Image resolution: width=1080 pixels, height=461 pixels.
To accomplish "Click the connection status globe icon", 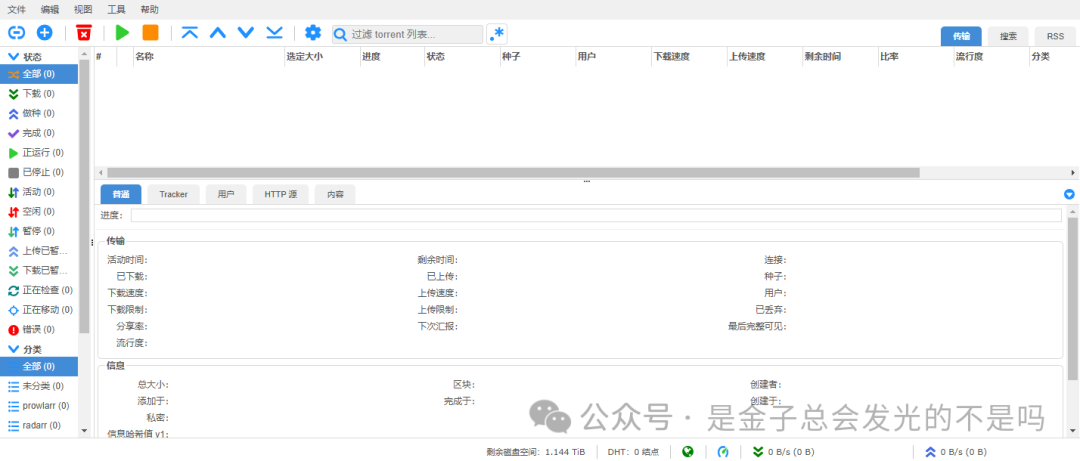I will point(688,451).
